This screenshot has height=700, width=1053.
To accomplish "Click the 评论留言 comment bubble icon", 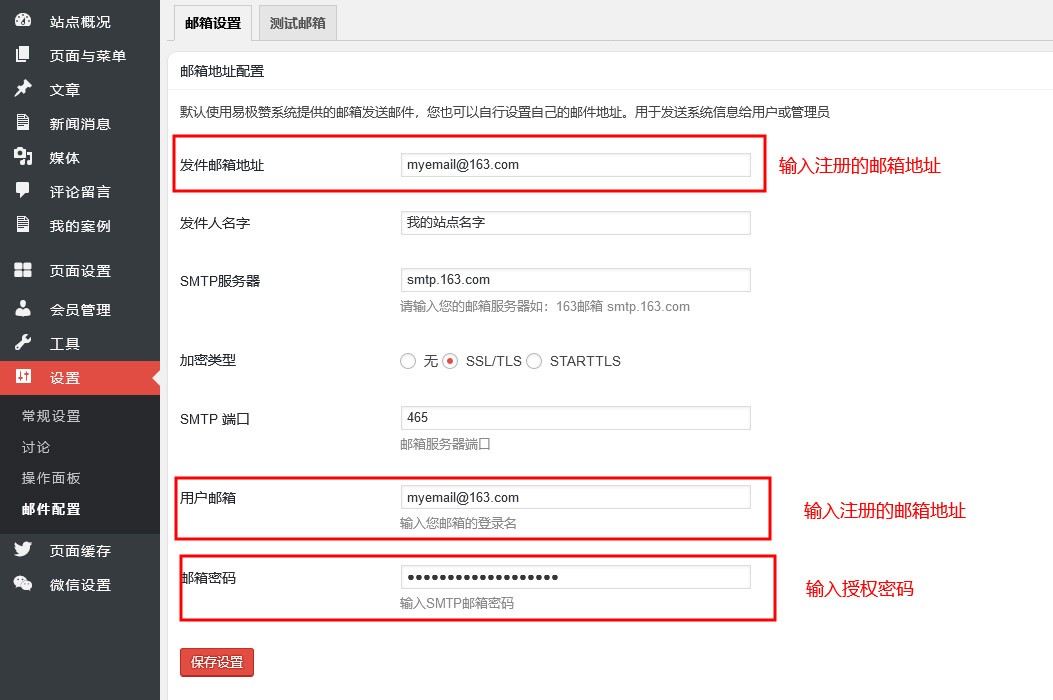I will 23,191.
